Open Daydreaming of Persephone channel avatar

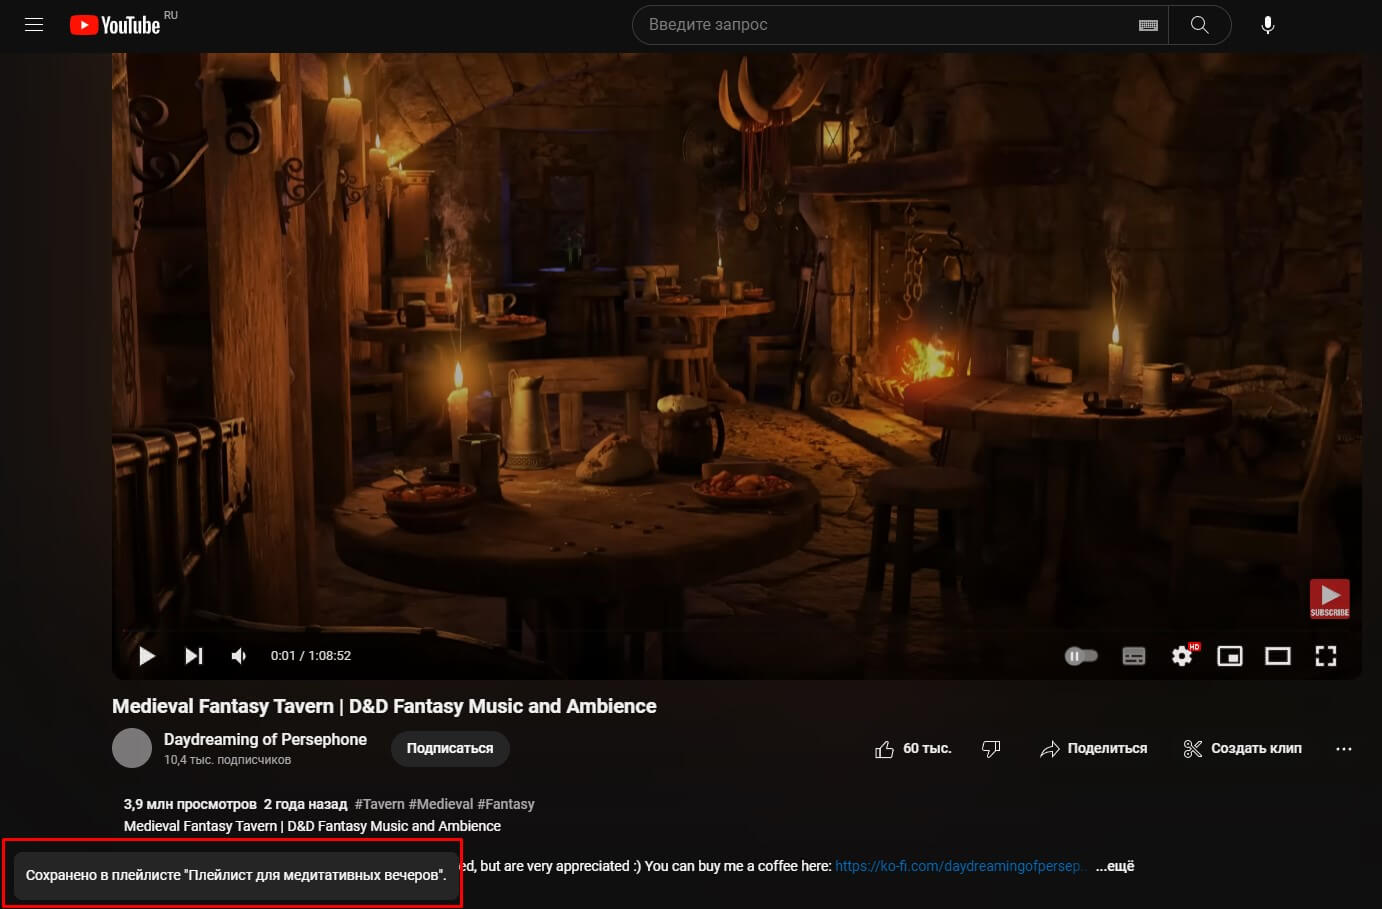pyautogui.click(x=132, y=748)
